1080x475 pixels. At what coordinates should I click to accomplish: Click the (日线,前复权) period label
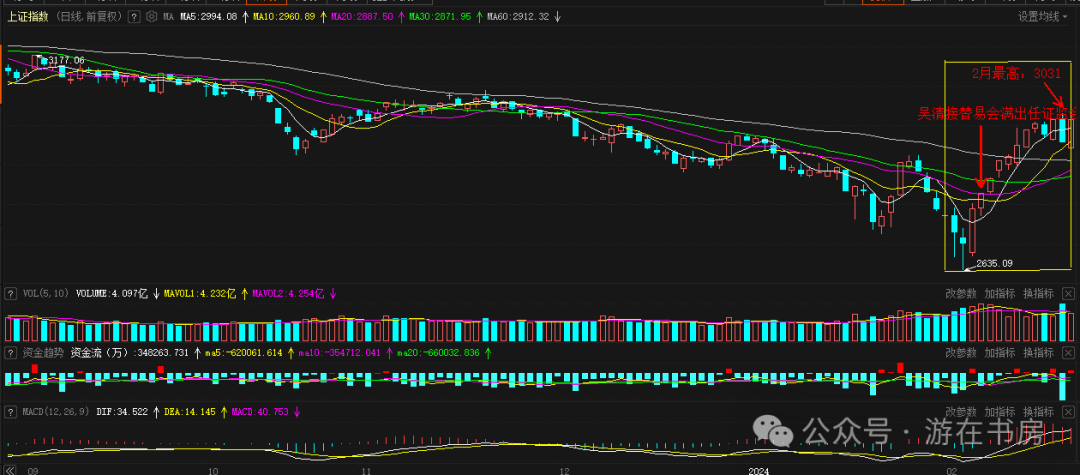click(x=90, y=17)
